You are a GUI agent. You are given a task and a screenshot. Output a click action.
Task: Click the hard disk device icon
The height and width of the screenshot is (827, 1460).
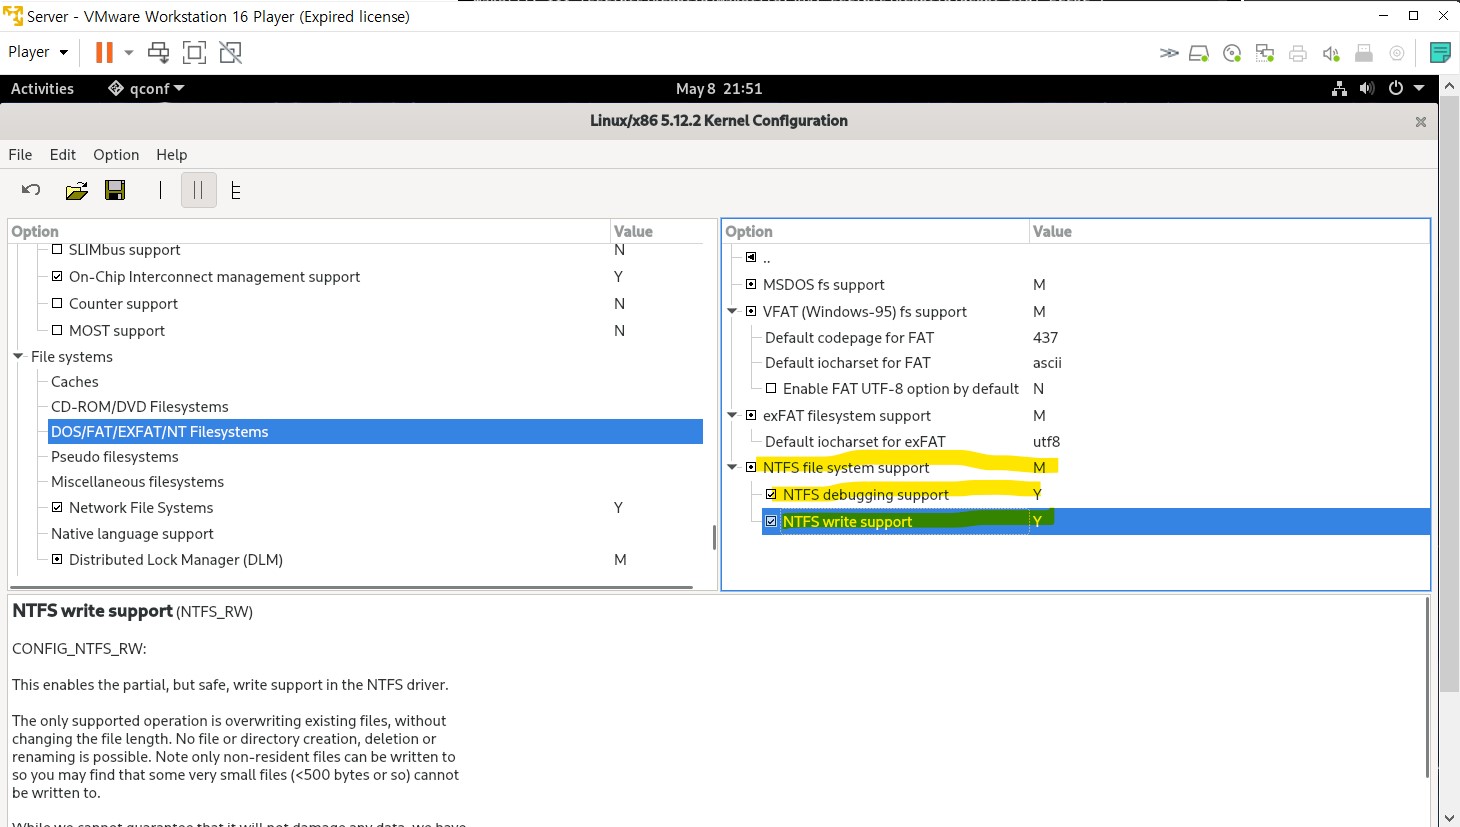1199,53
